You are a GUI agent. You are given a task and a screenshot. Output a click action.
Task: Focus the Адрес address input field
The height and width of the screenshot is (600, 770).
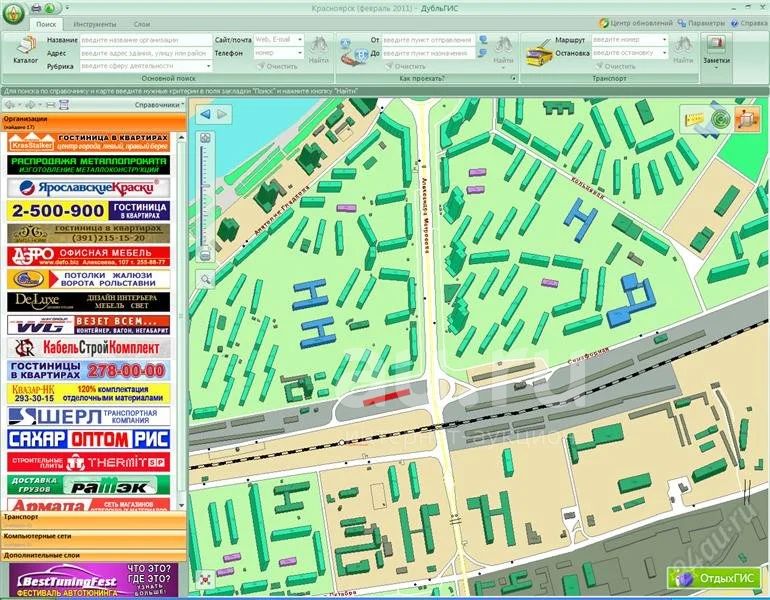(x=145, y=53)
